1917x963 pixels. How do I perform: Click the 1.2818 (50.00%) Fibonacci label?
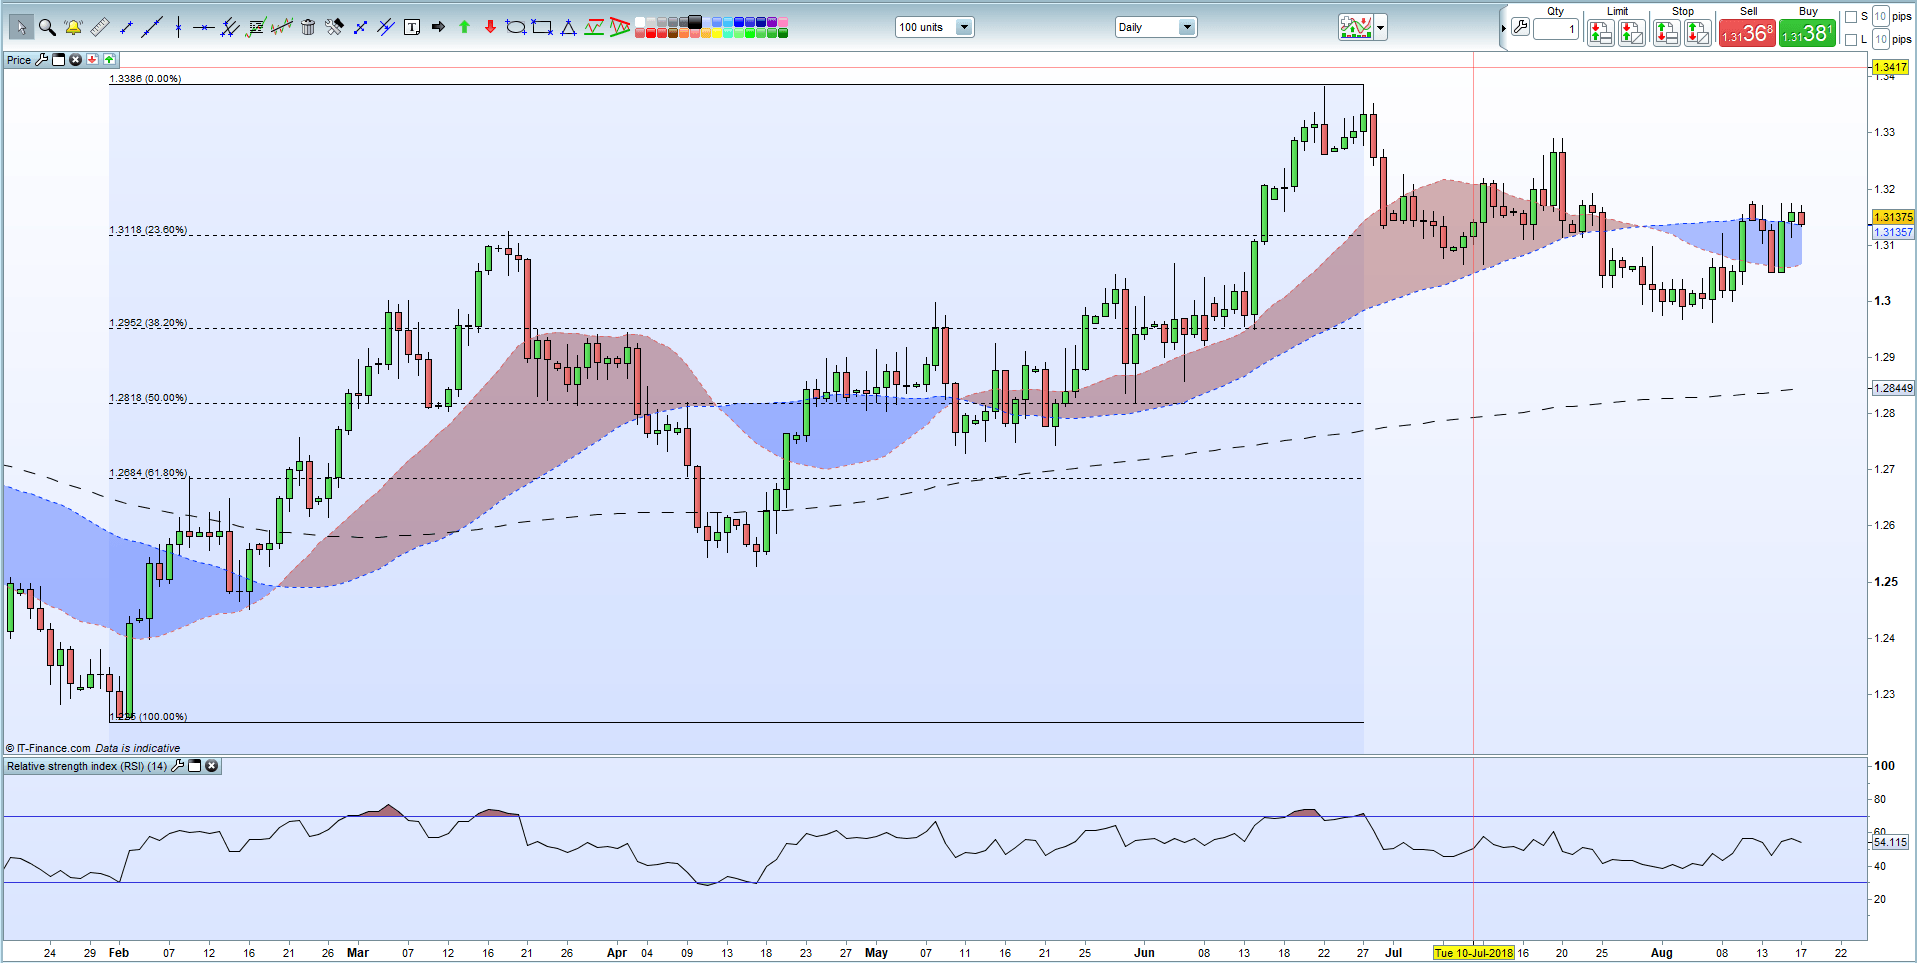pyautogui.click(x=148, y=398)
